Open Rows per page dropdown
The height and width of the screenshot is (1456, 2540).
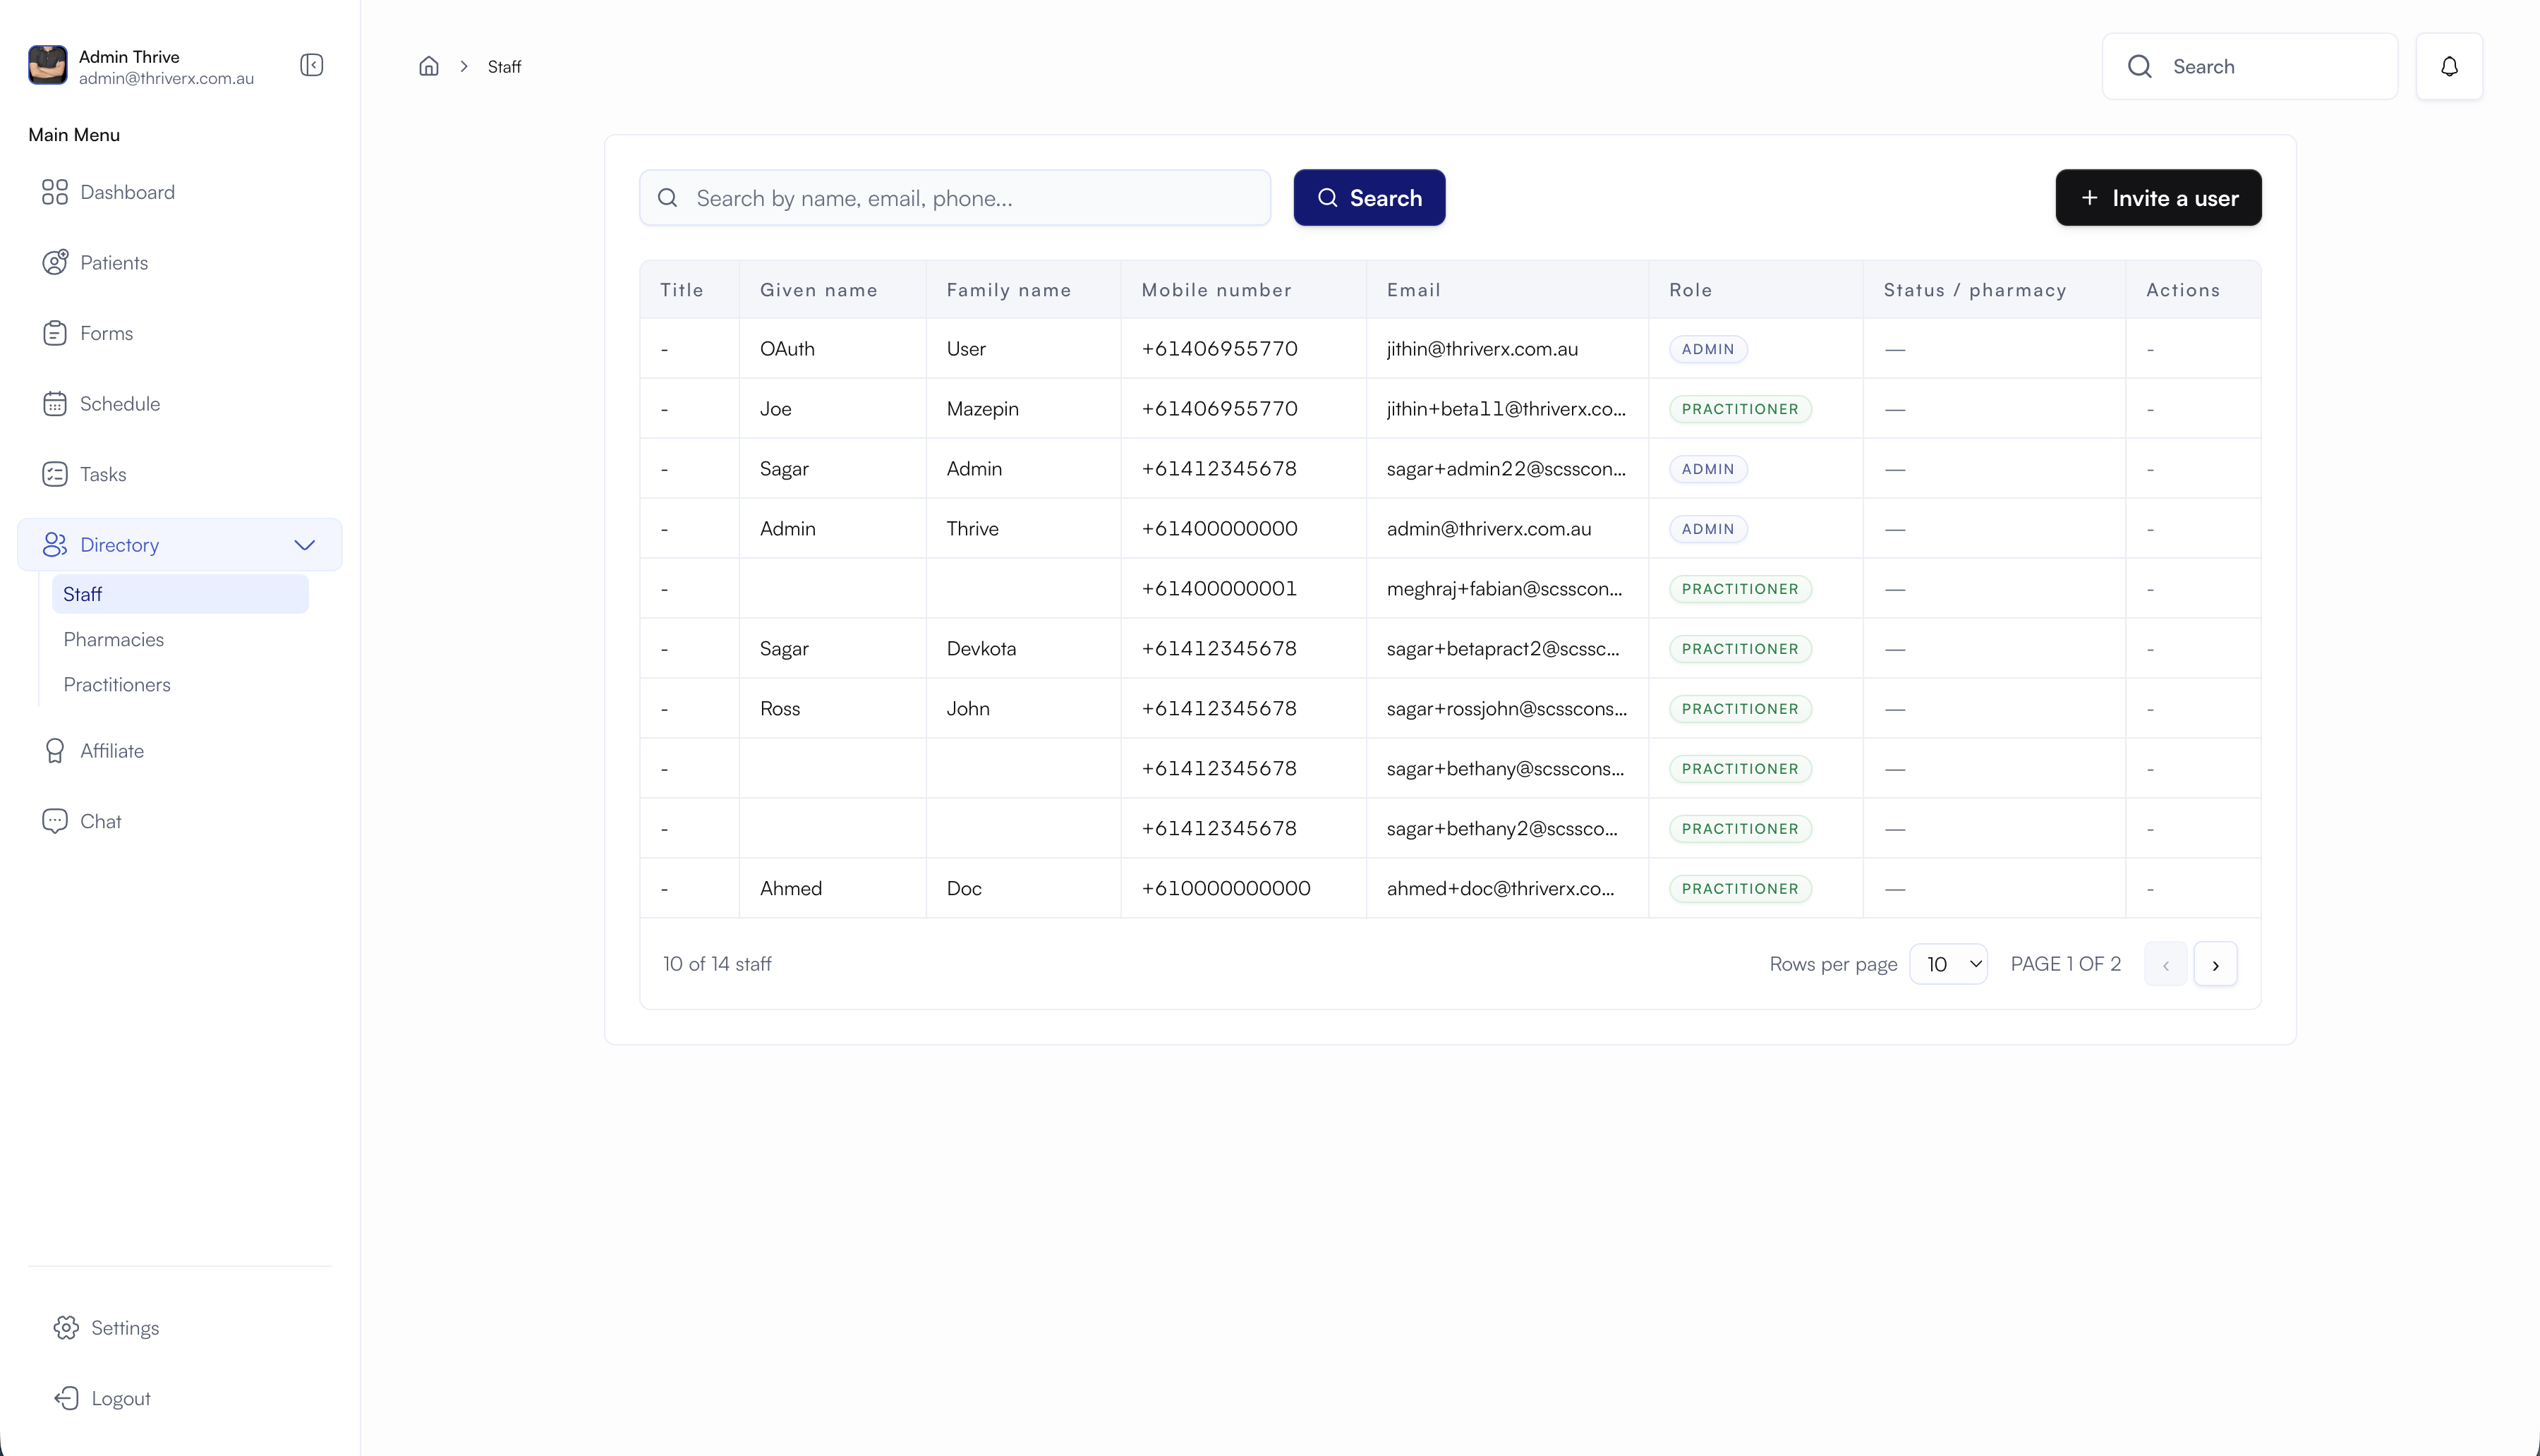1949,964
